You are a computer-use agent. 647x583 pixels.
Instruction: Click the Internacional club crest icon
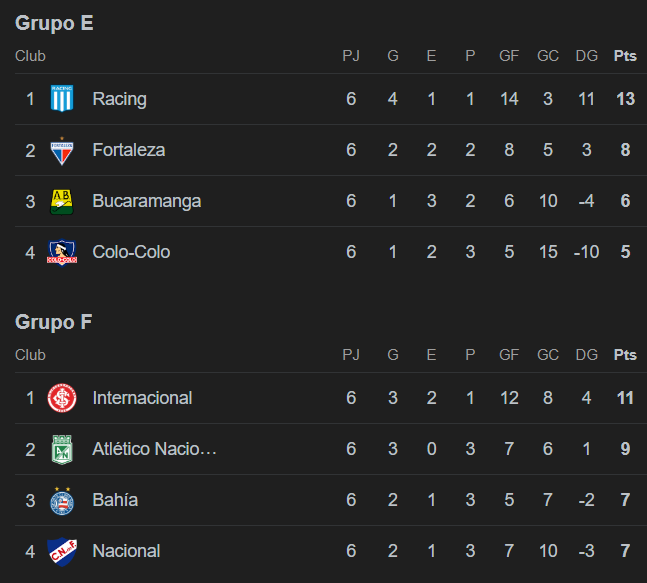click(62, 398)
